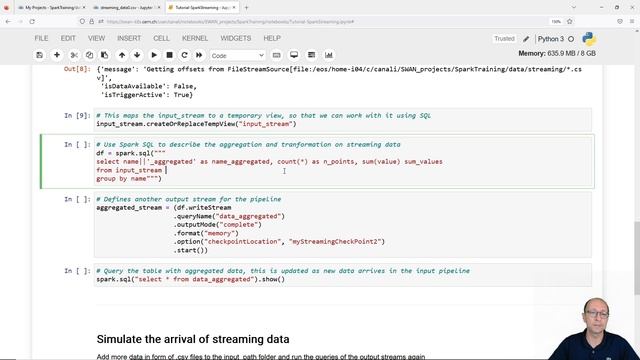Open the command palette keyboard icon
Viewport: 640px width, 360px height.
point(276,55)
